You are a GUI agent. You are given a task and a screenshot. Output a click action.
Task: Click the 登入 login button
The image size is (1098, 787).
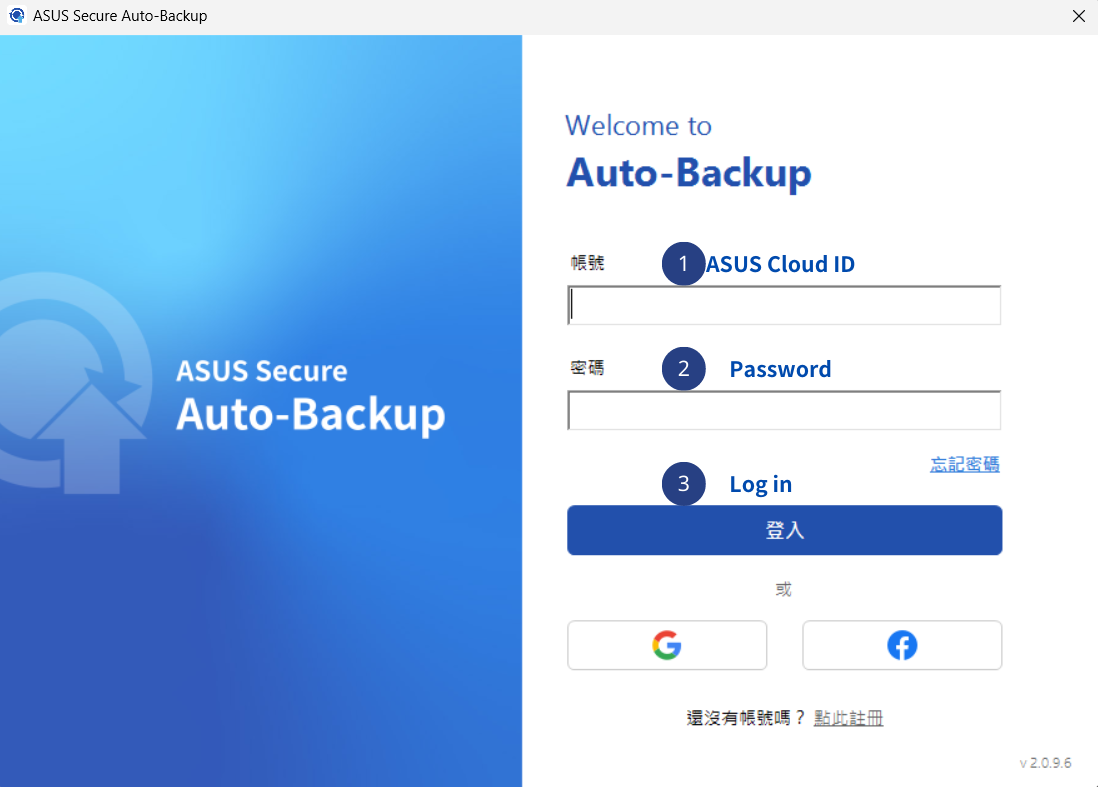(x=784, y=530)
